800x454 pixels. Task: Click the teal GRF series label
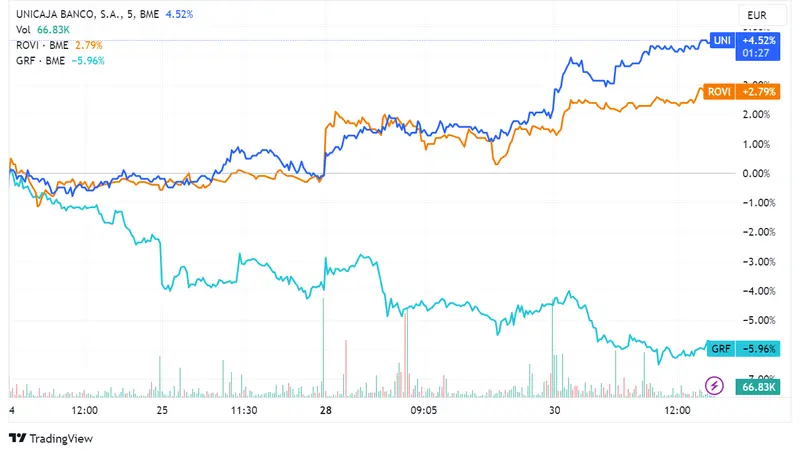pos(720,348)
